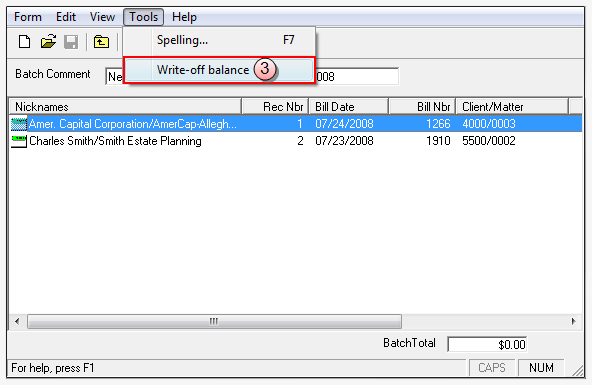Screen dimensions: 592x385
Task: Click the New document toolbar icon
Action: [25, 42]
